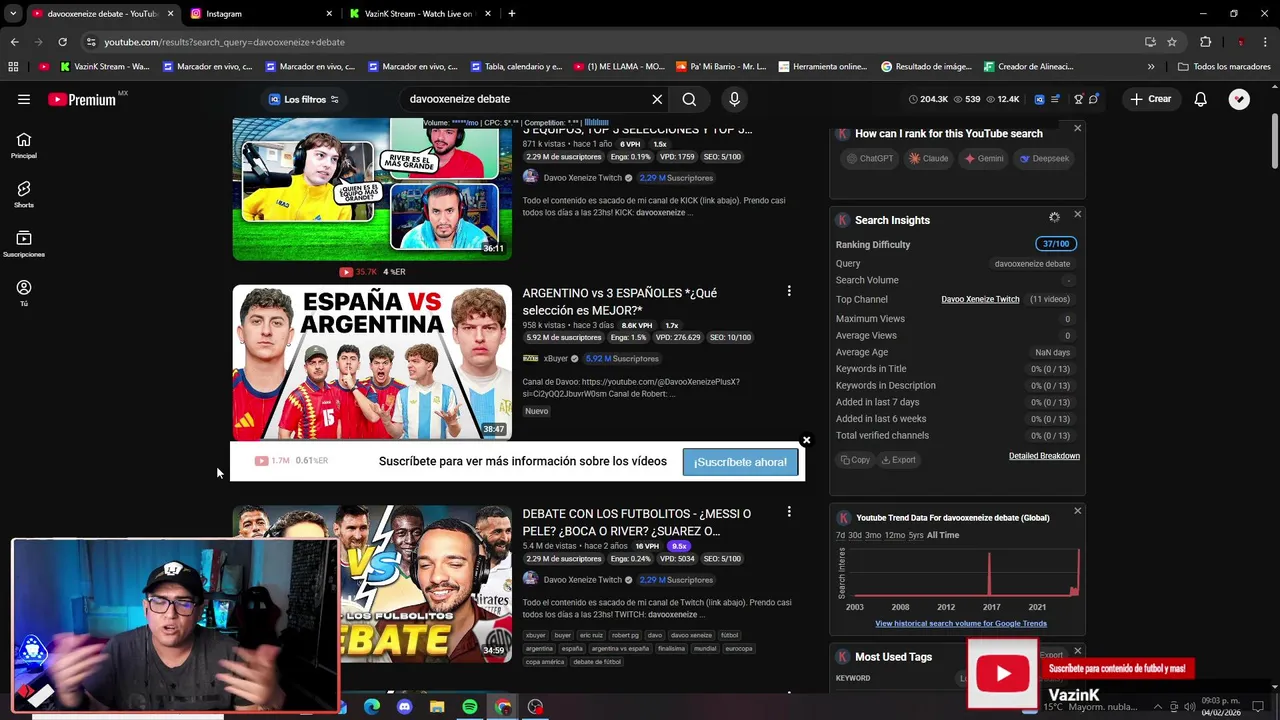
Task: Open Chrome apps grid in bookmarks bar
Action: pos(13,67)
